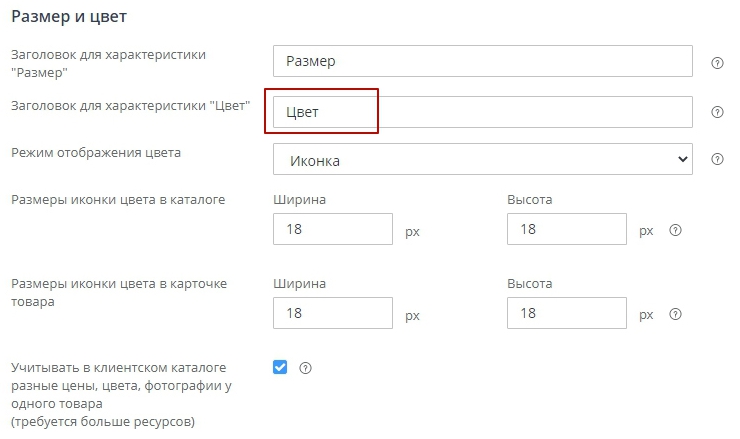The width and height of the screenshot is (740, 439).
Task: Click help icon beside the "Размер" title field
Action: tap(717, 62)
